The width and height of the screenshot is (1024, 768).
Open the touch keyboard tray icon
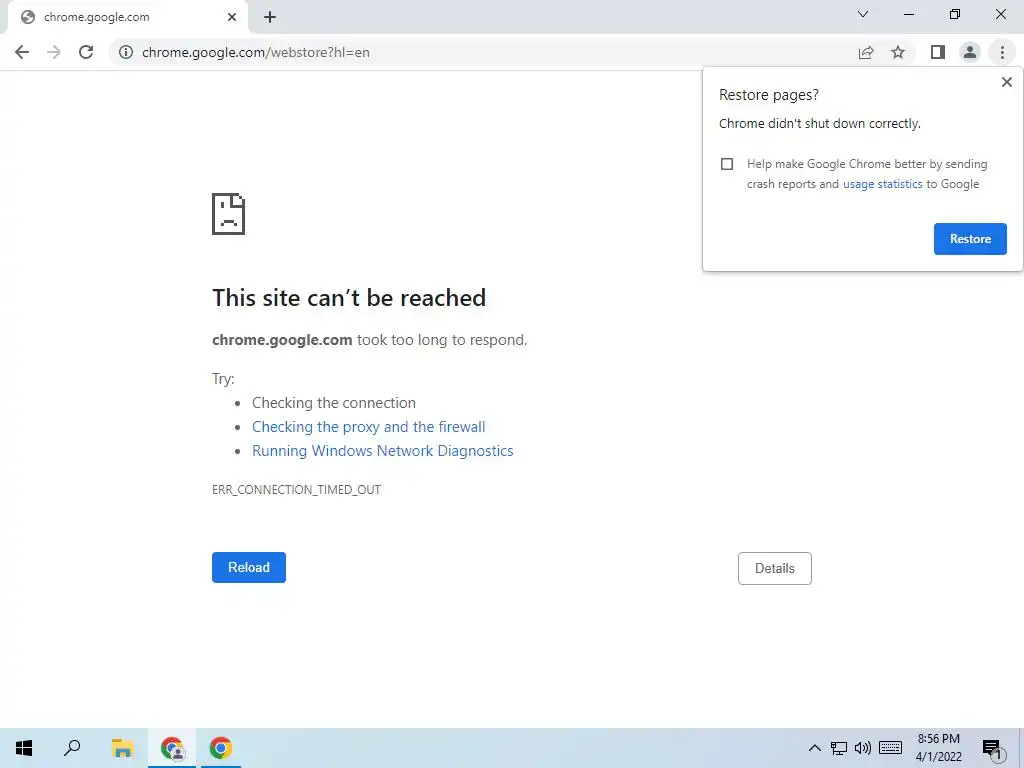click(890, 748)
